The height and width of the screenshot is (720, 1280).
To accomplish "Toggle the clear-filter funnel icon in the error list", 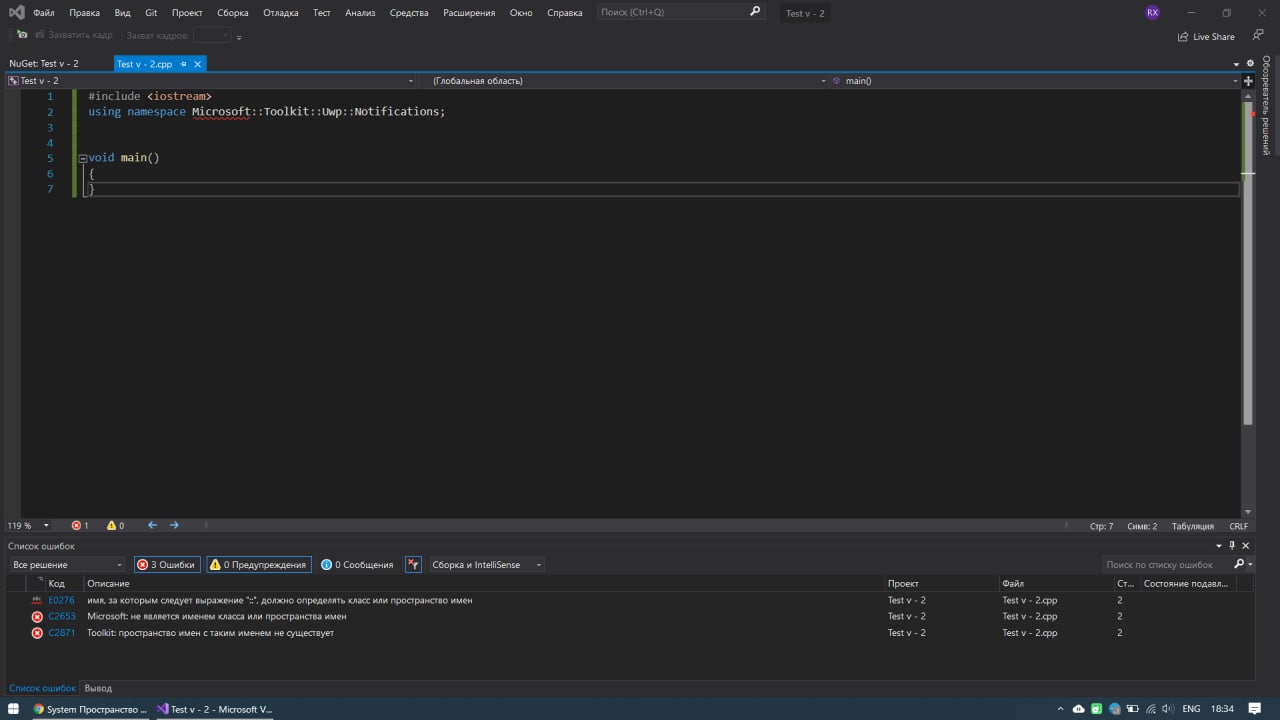I will (x=413, y=565).
